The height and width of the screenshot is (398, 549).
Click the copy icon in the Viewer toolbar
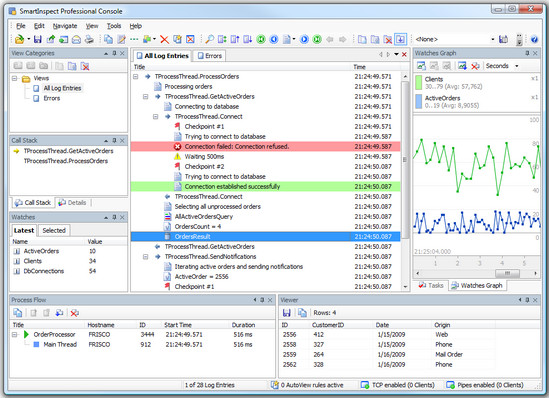[x=302, y=313]
